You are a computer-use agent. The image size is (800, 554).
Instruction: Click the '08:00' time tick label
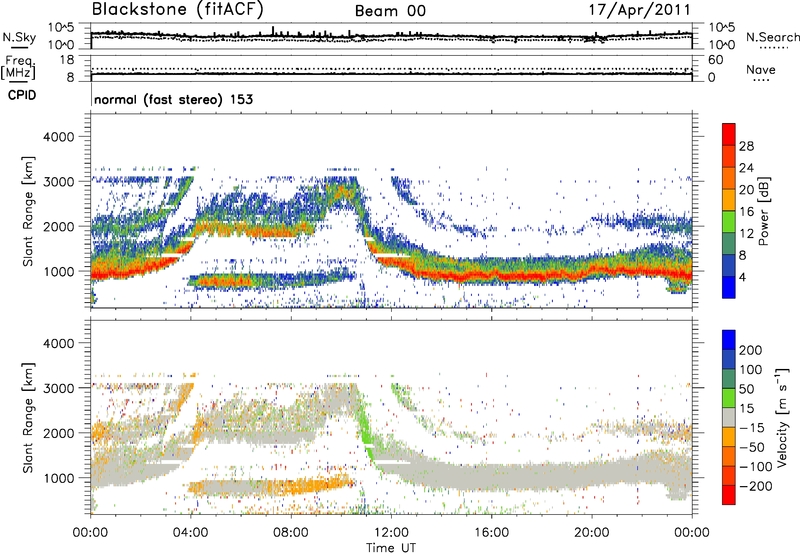pyautogui.click(x=291, y=533)
